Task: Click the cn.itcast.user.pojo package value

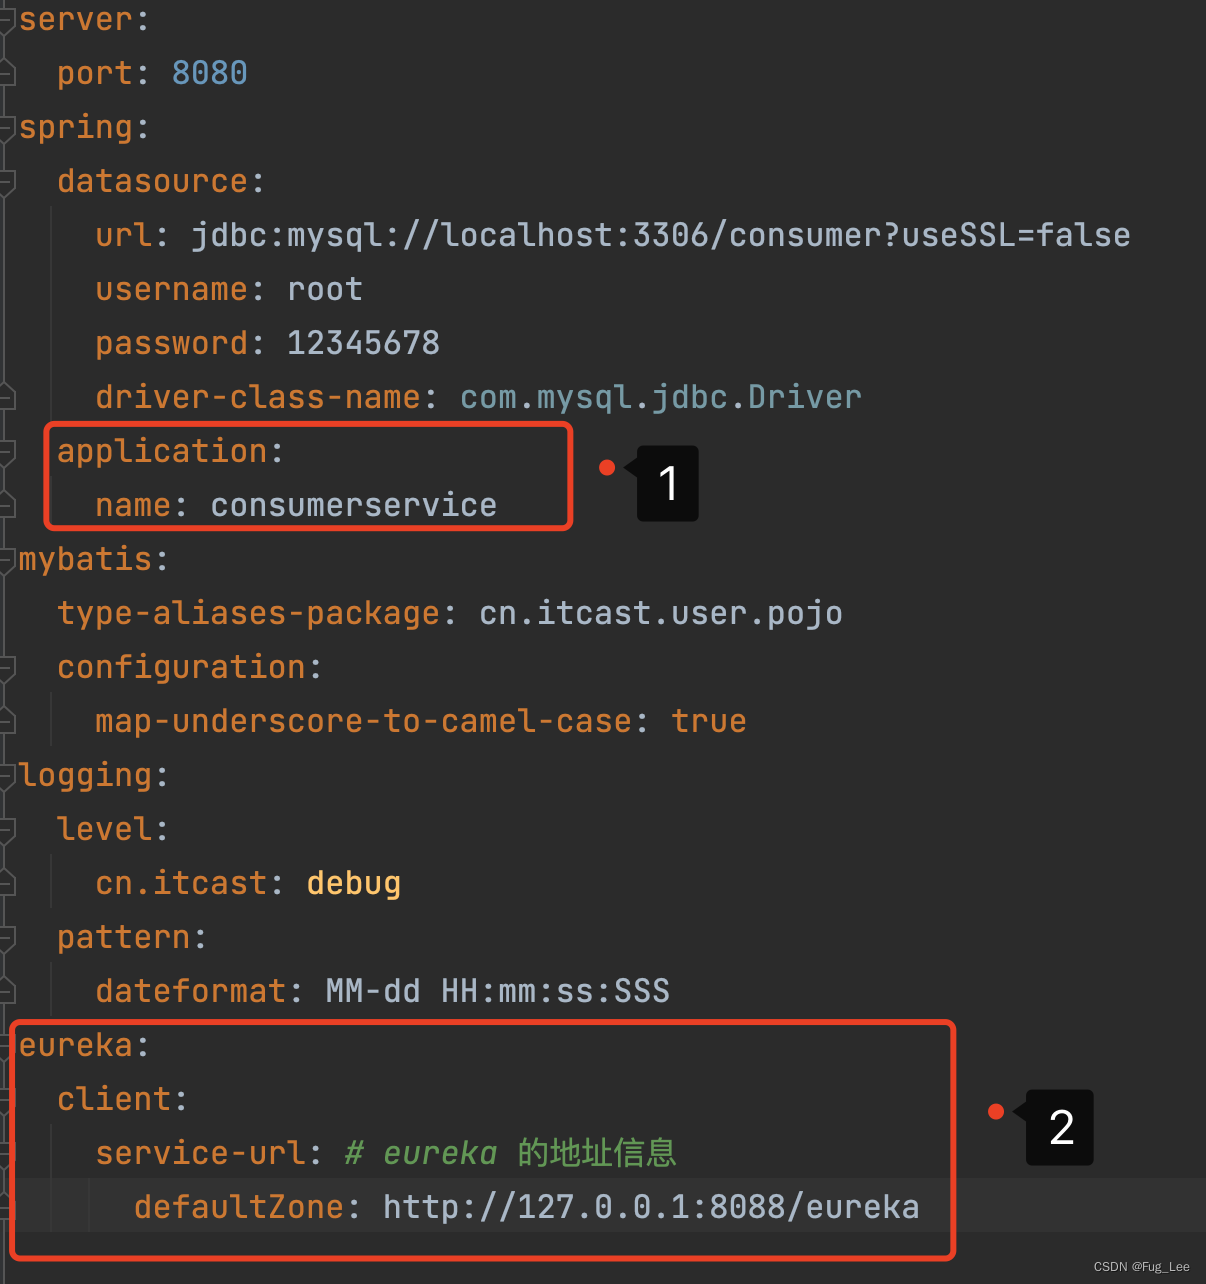Action: 660,613
